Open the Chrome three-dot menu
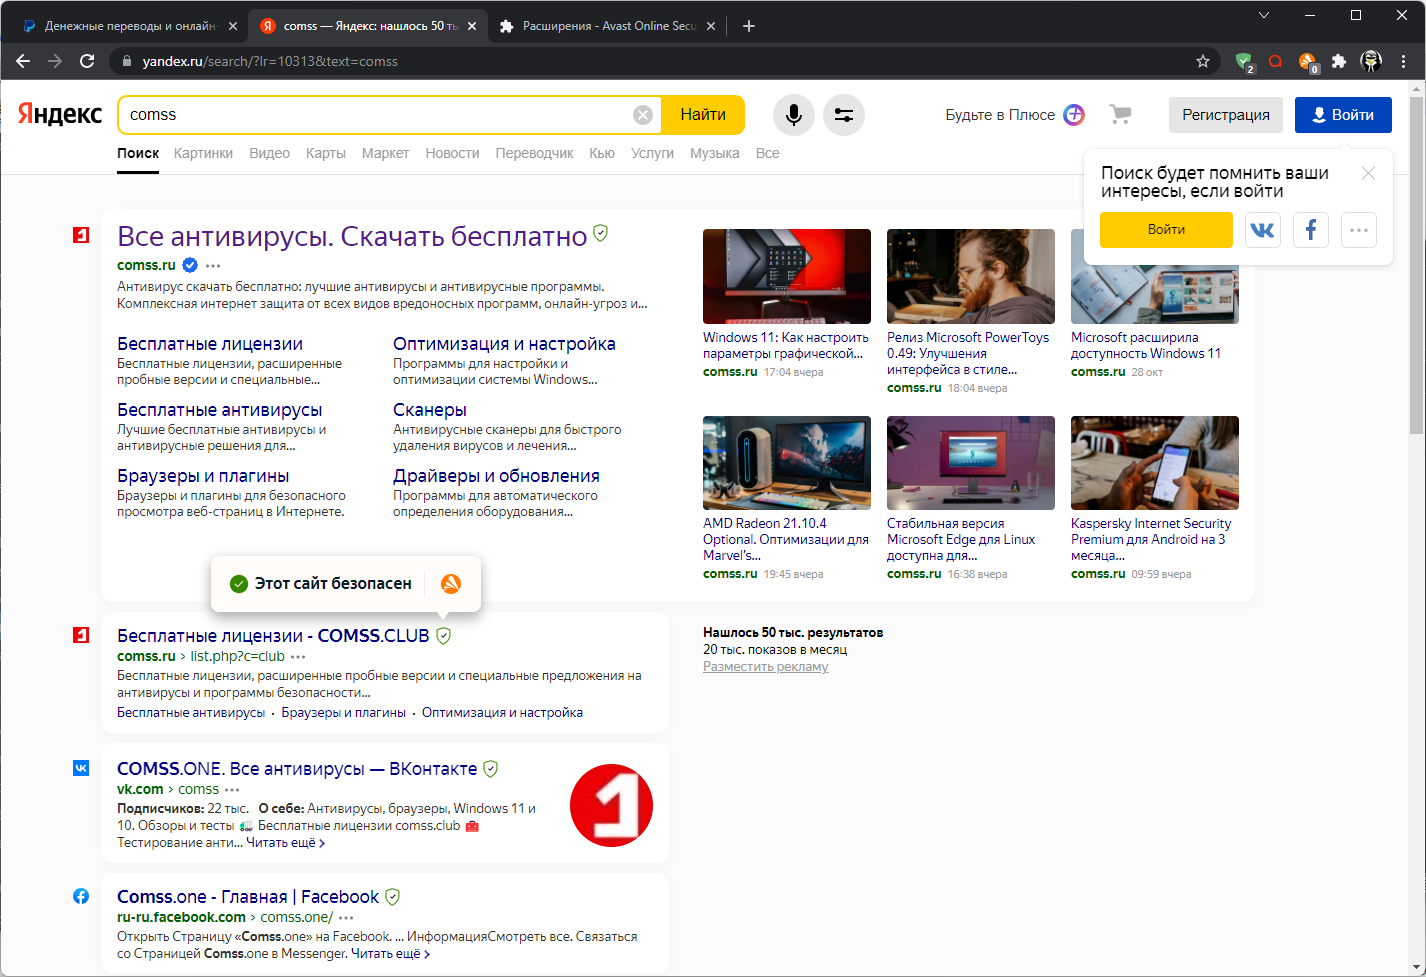 pyautogui.click(x=1404, y=61)
